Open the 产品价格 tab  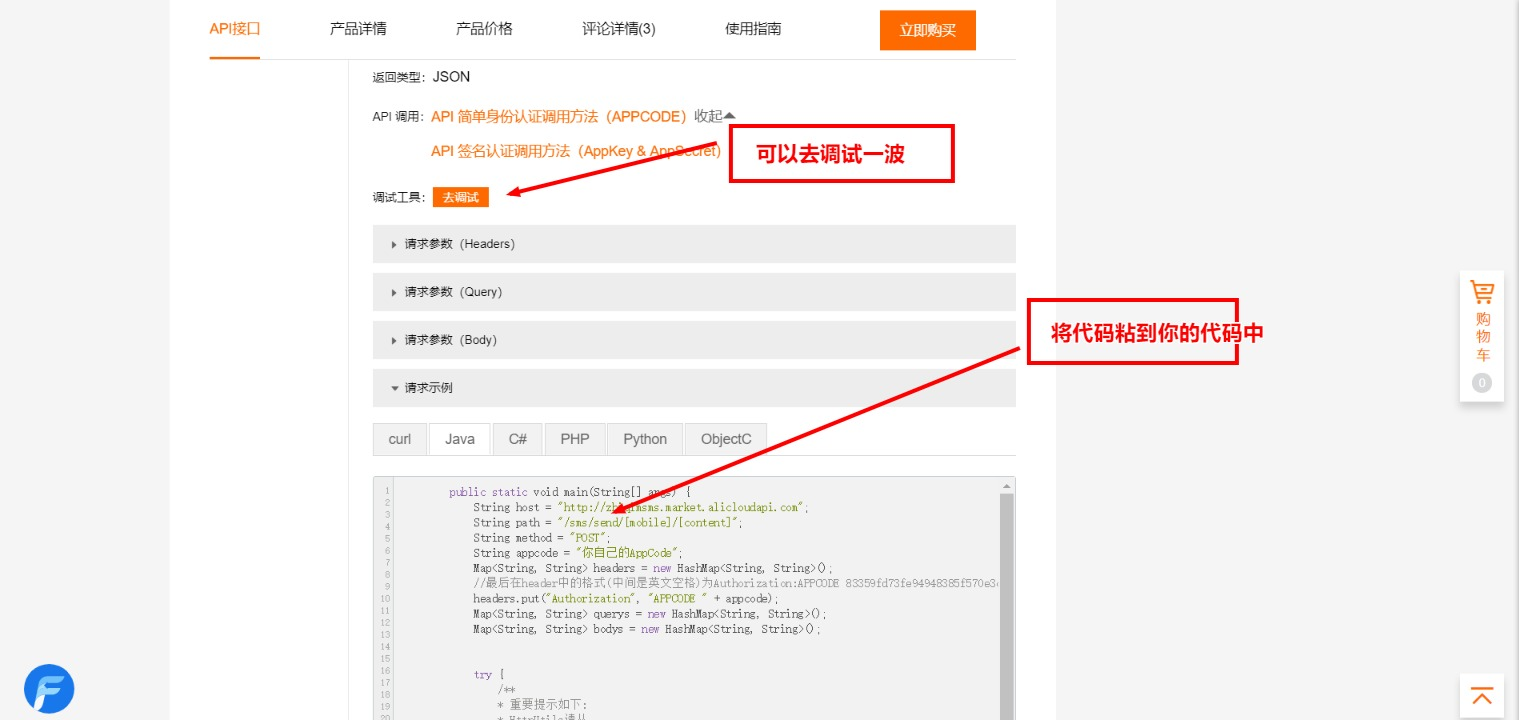[484, 29]
